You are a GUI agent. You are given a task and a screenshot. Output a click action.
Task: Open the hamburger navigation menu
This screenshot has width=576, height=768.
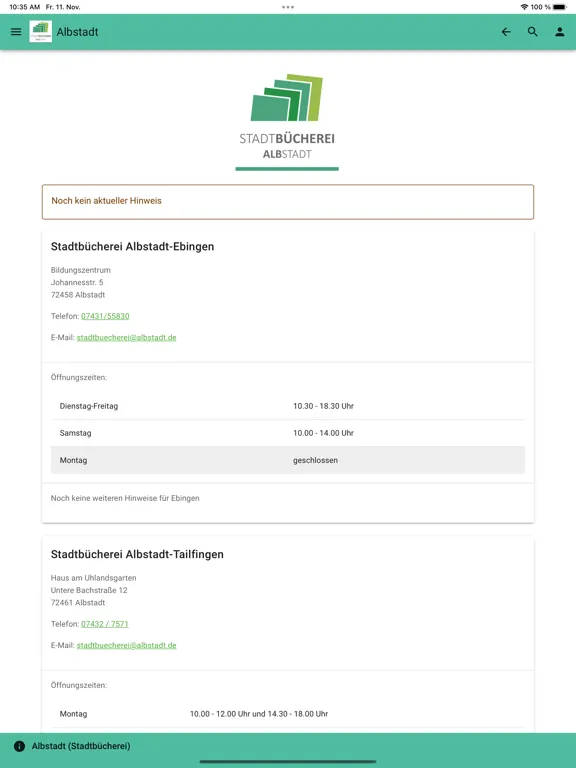tap(16, 32)
